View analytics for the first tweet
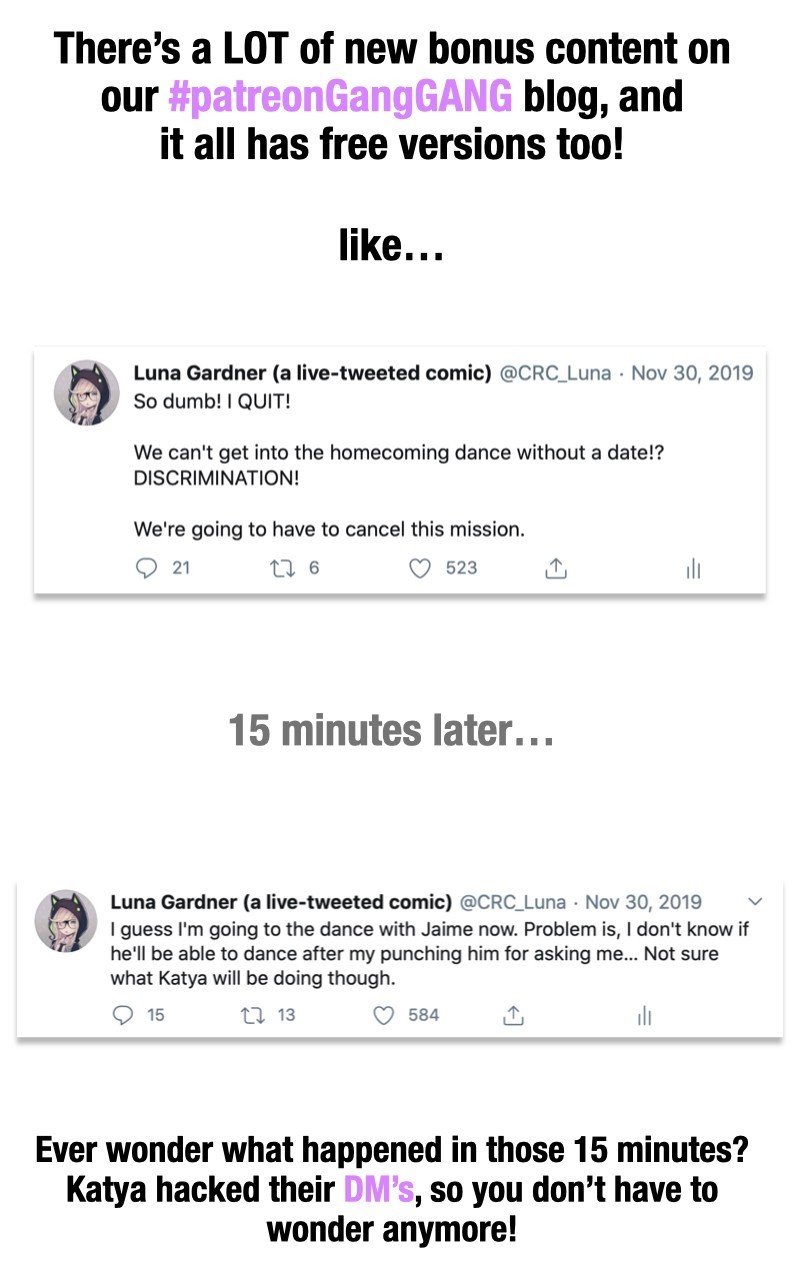 (x=693, y=568)
